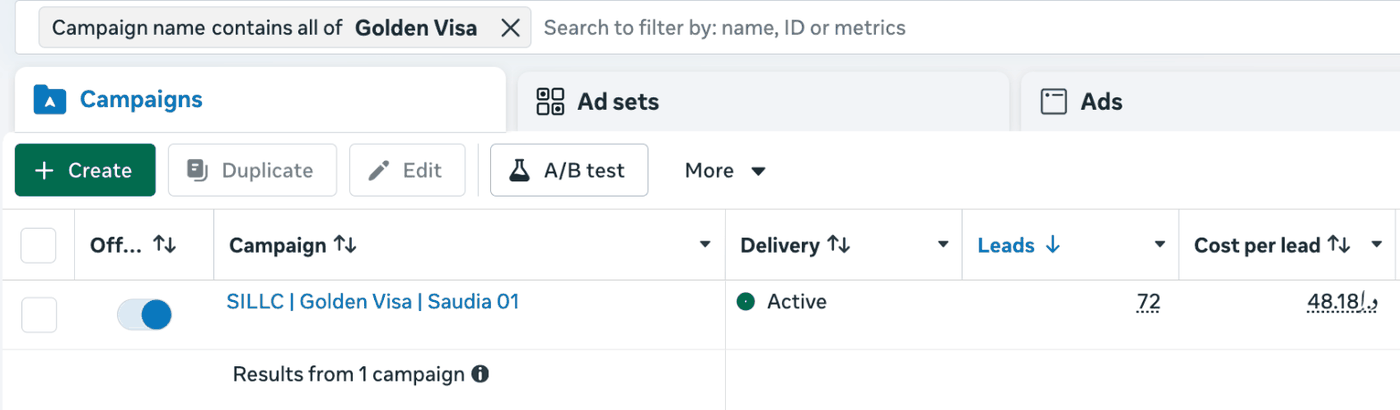Click the Ads window icon
Image resolution: width=1400 pixels, height=410 pixels.
pyautogui.click(x=1054, y=101)
